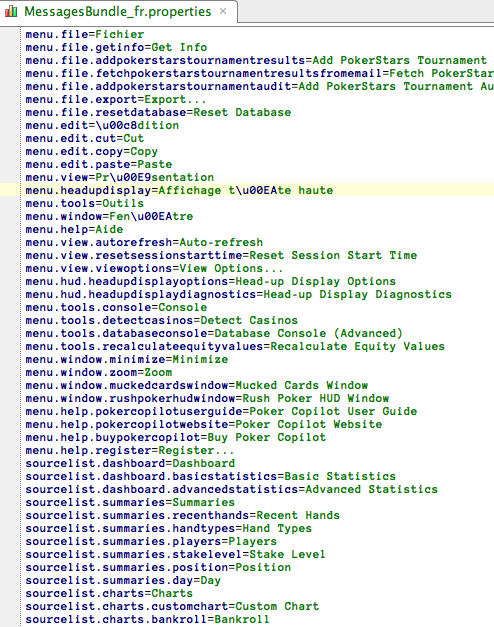Click the sourcelist.dashboard.basicstatistics line
The width and height of the screenshot is (494, 627).
(x=211, y=476)
